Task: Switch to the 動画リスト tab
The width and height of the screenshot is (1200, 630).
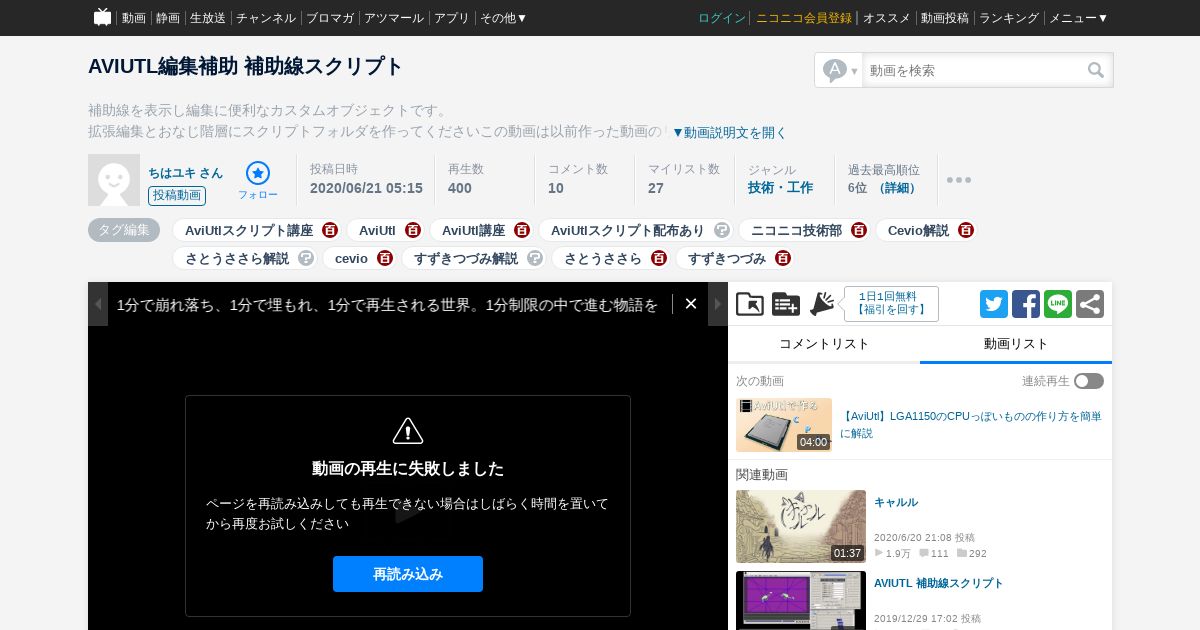Action: point(1016,344)
